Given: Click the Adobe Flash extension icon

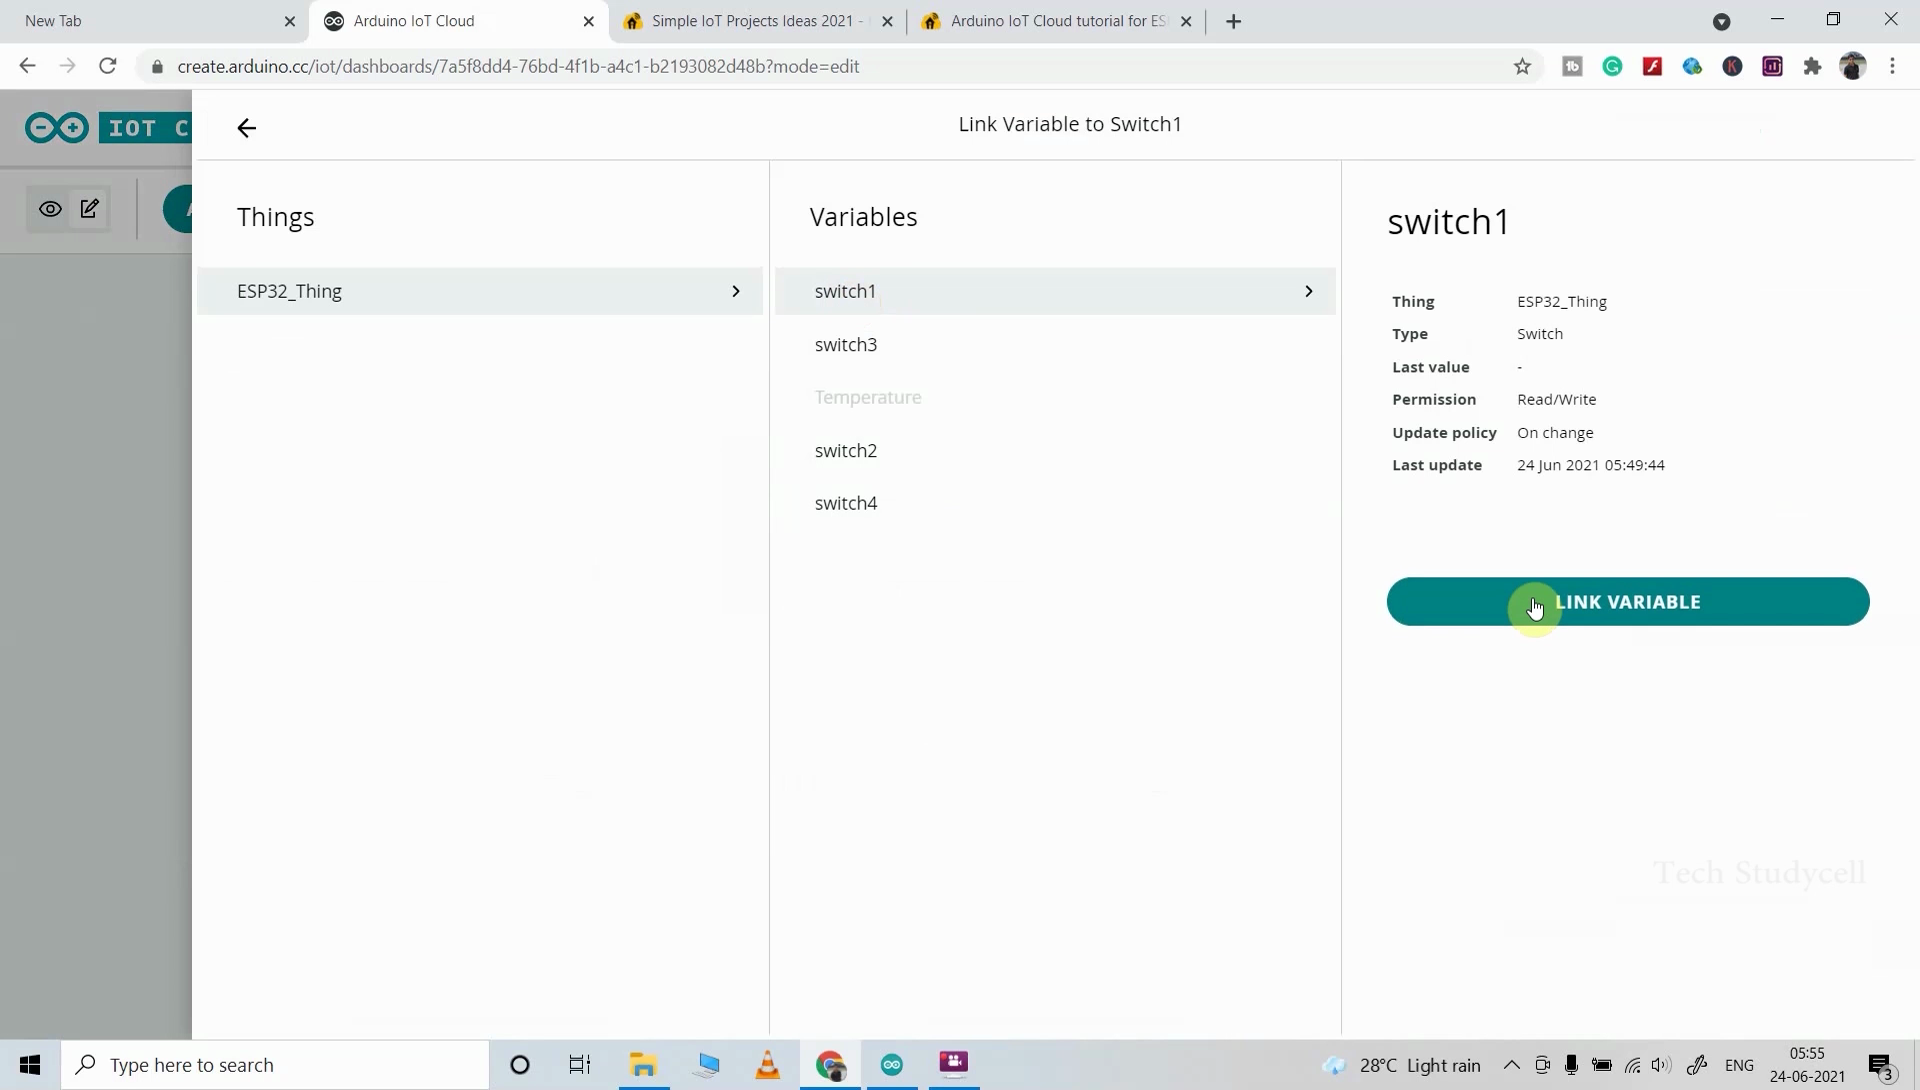Looking at the screenshot, I should click(1653, 66).
